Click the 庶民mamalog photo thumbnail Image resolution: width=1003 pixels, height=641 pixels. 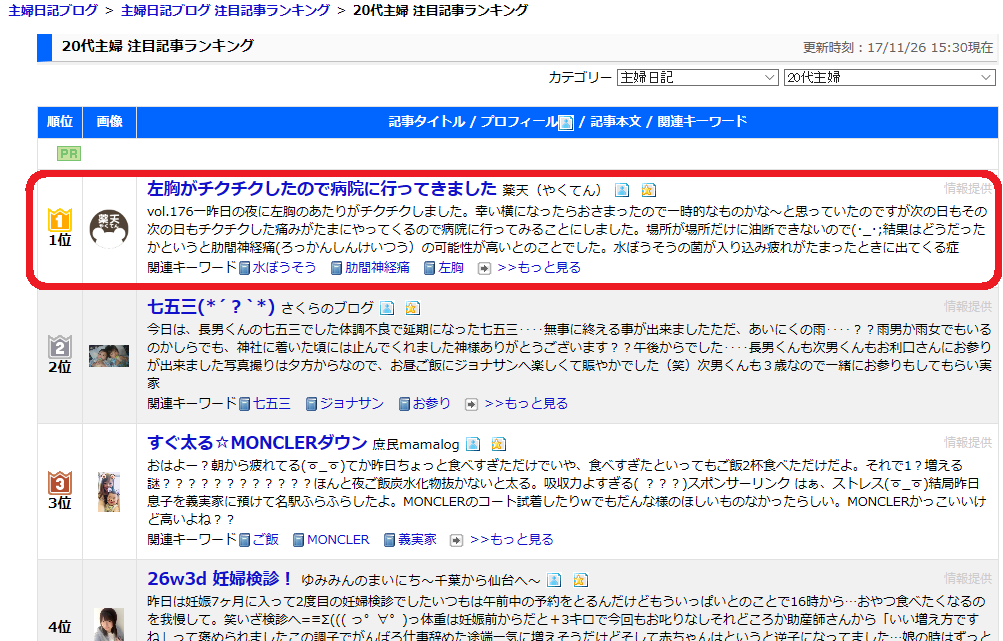click(x=109, y=492)
